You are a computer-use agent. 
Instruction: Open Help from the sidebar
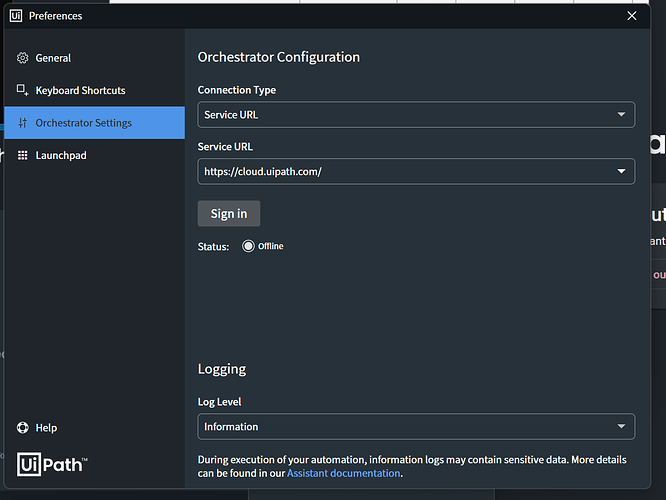click(46, 428)
